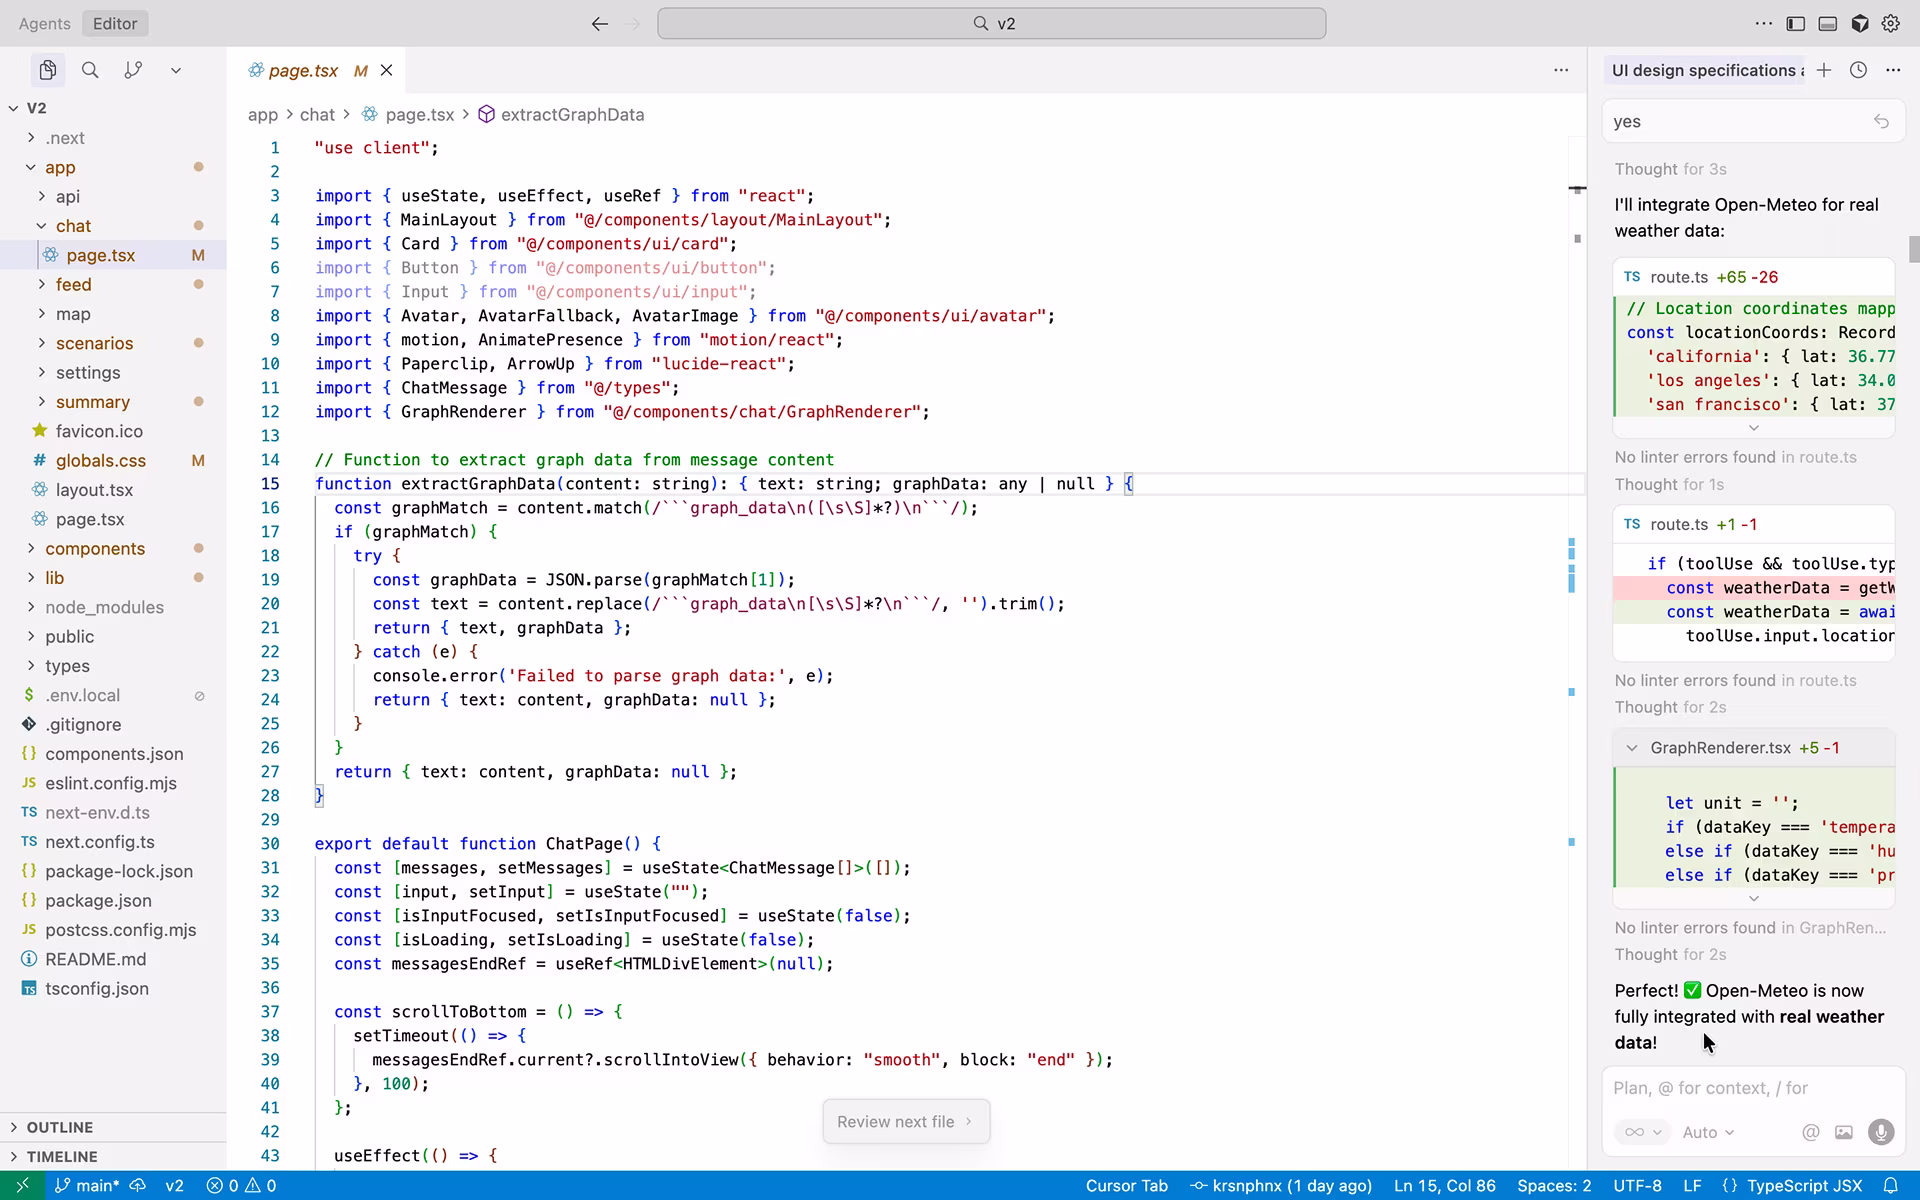Expand the OUTLINE section
Viewport: 1920px width, 1200px height.
click(x=60, y=1127)
